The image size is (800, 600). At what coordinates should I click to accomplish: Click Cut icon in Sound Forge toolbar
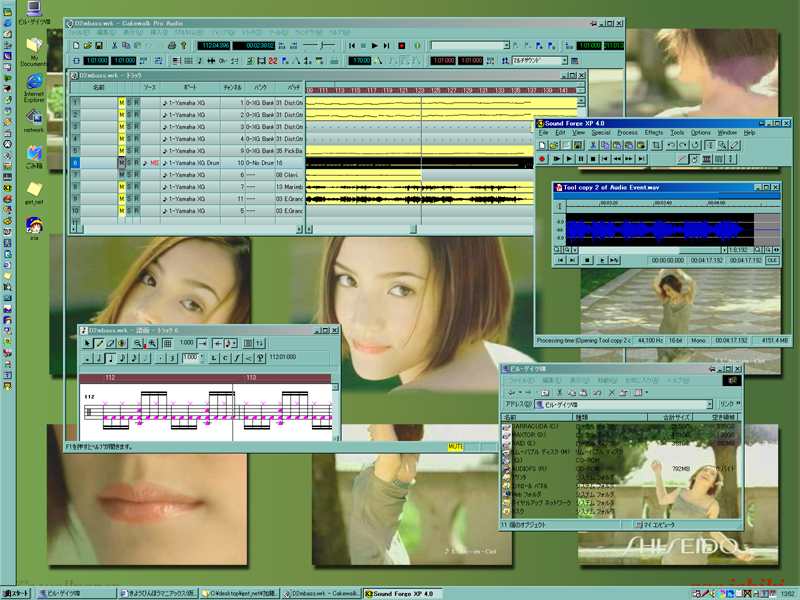[x=593, y=145]
